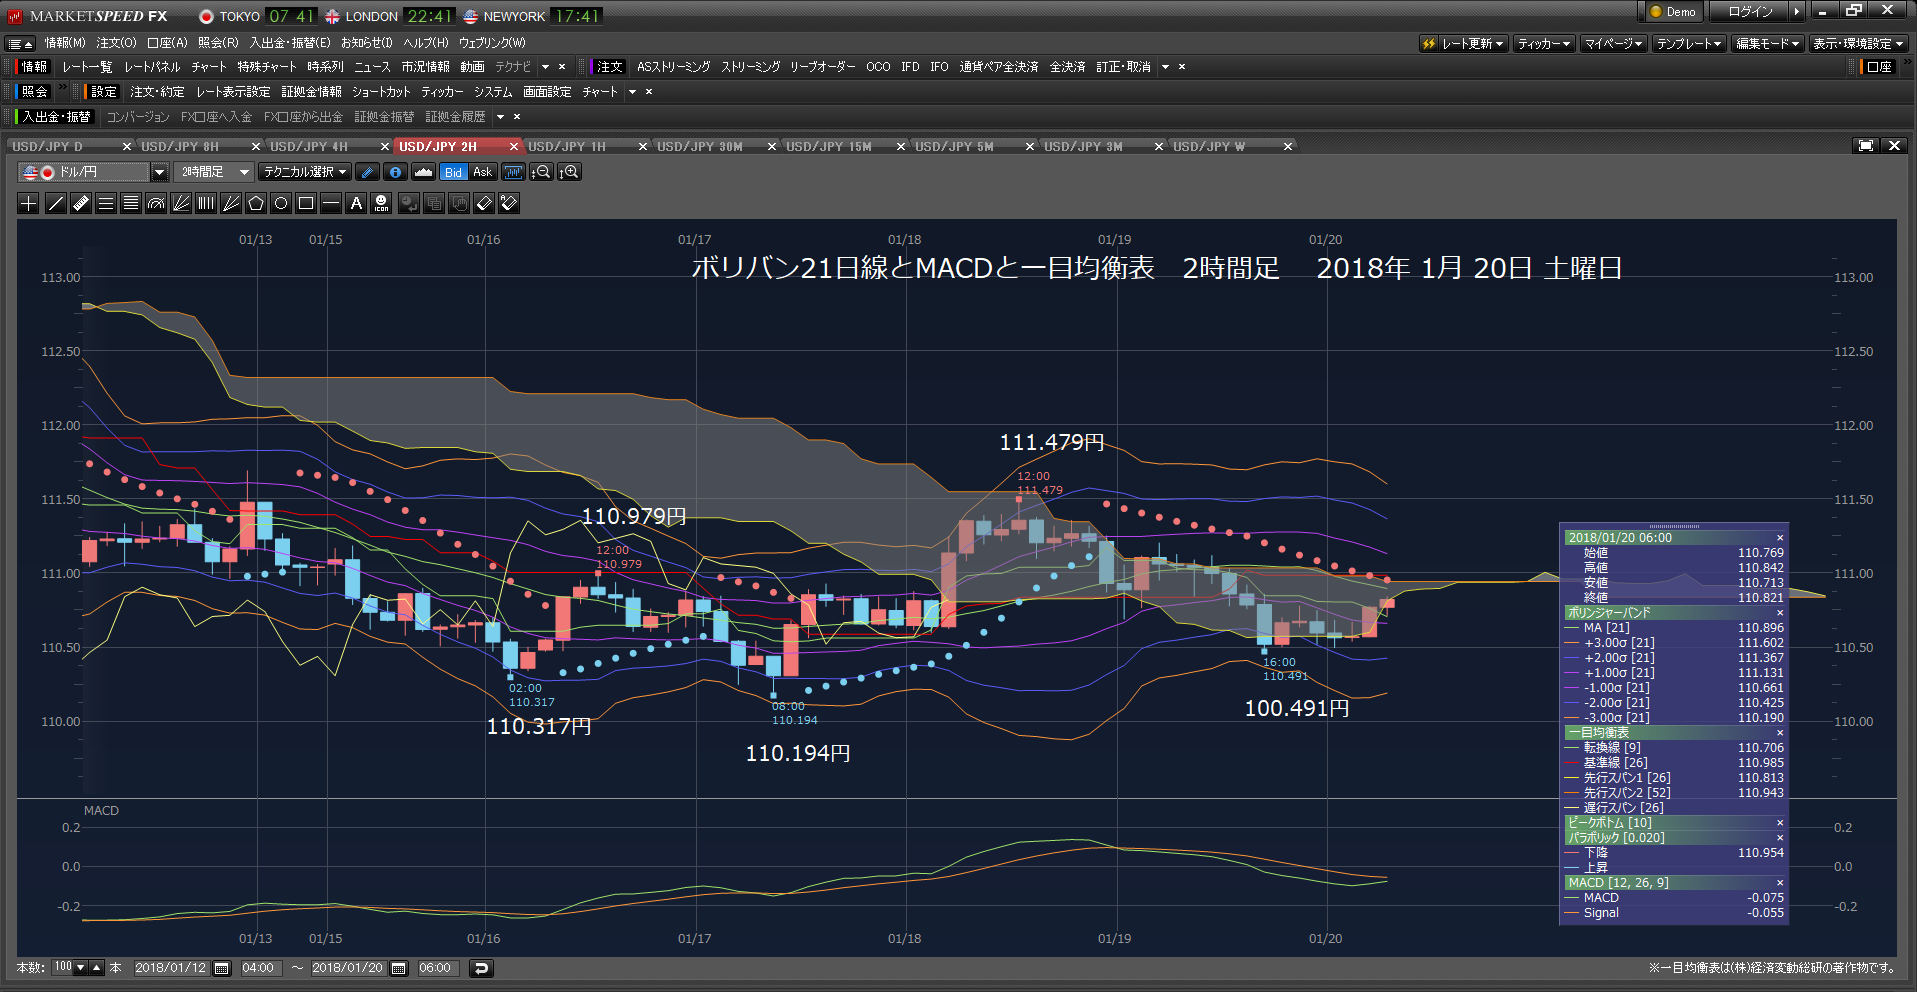Viewport: 1917px width, 992px height.
Task: Close the 一目均衡表 legend section
Action: click(1780, 733)
